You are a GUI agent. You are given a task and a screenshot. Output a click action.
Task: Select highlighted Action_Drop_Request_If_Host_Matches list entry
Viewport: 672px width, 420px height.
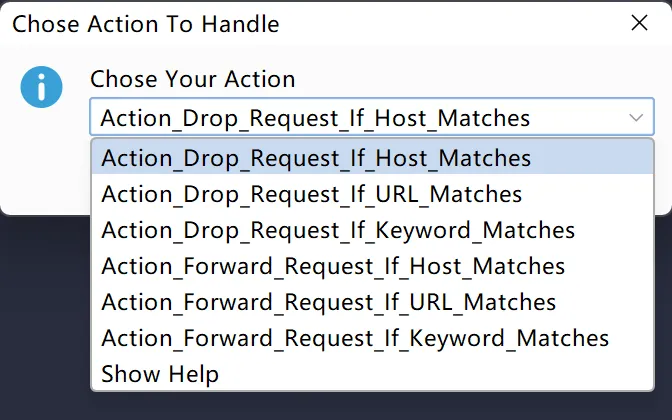pos(316,158)
